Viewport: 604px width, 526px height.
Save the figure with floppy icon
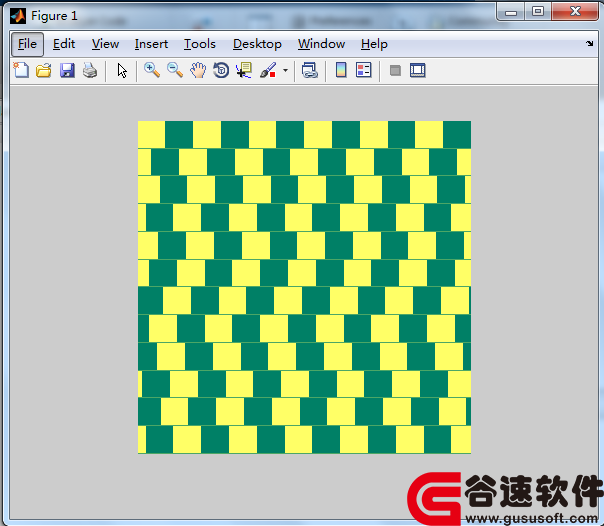pyautogui.click(x=67, y=70)
